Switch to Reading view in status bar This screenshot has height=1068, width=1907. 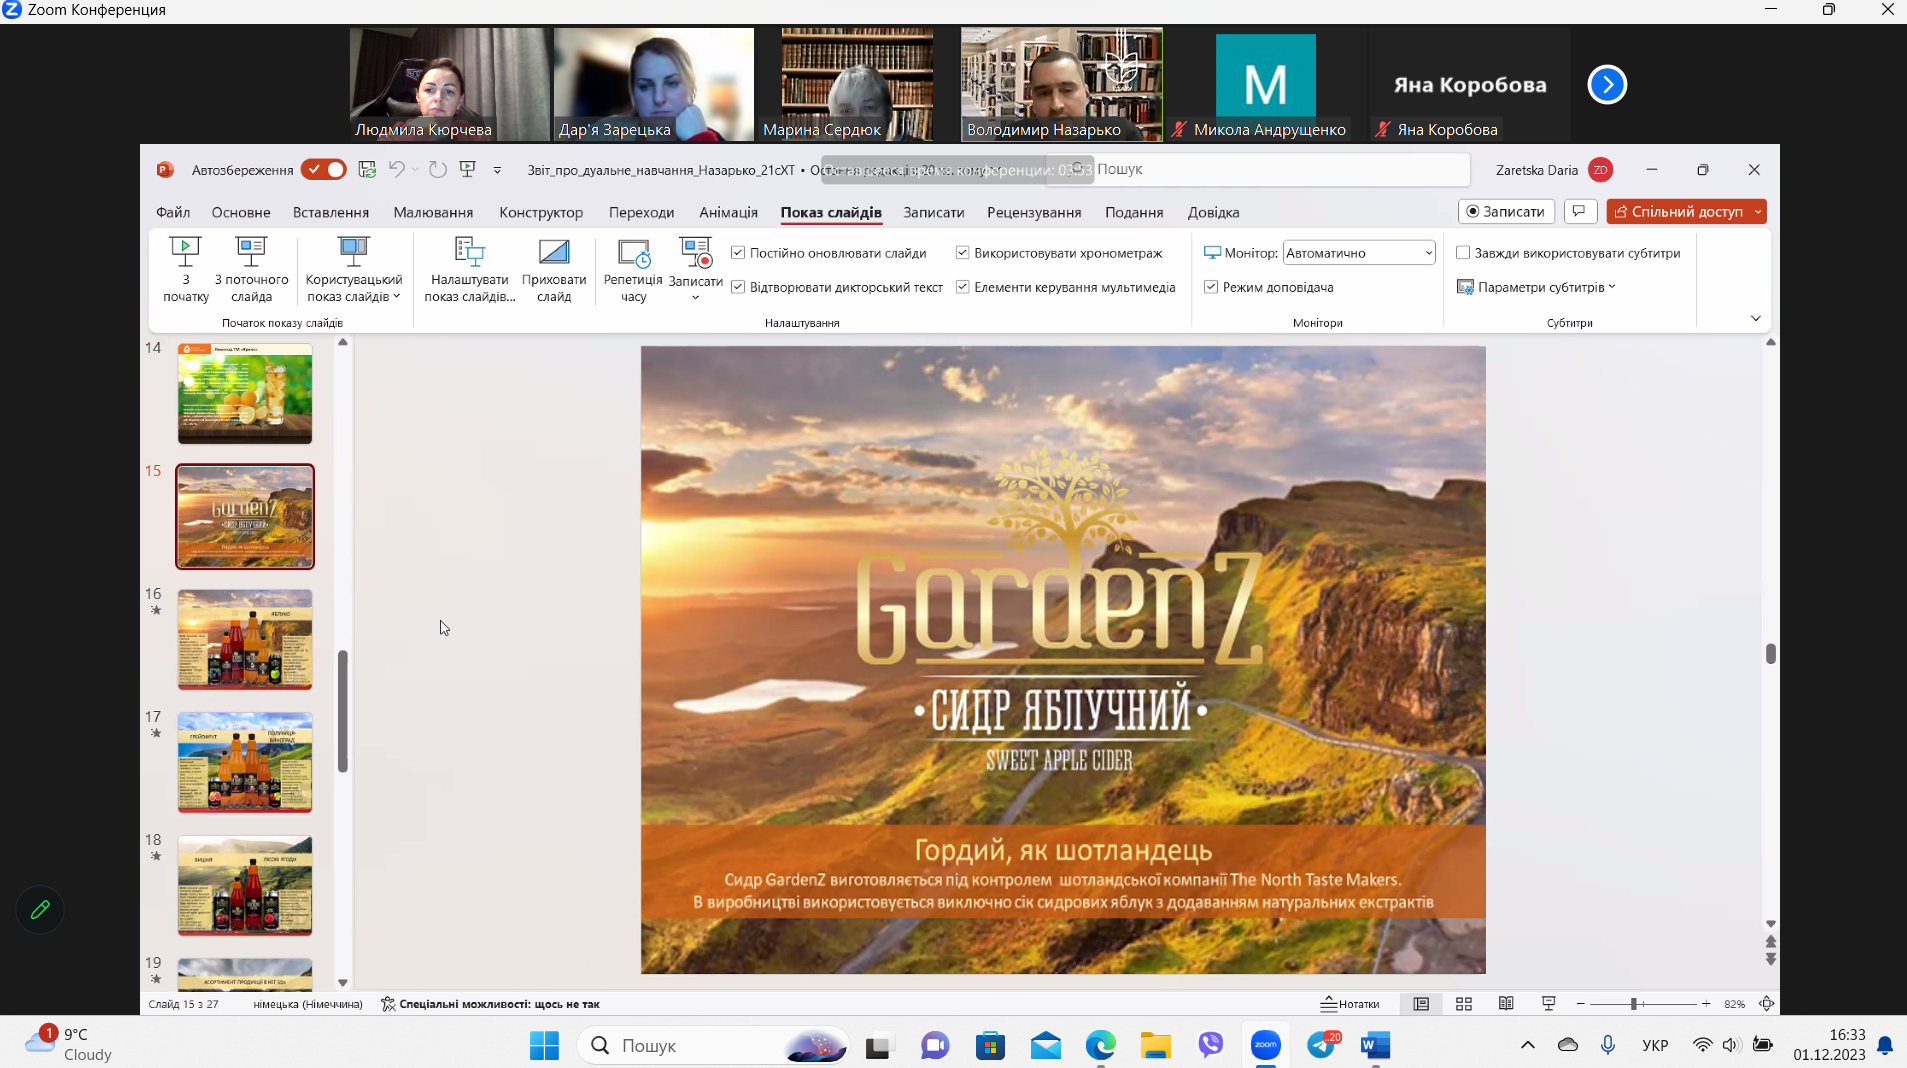1506,1004
